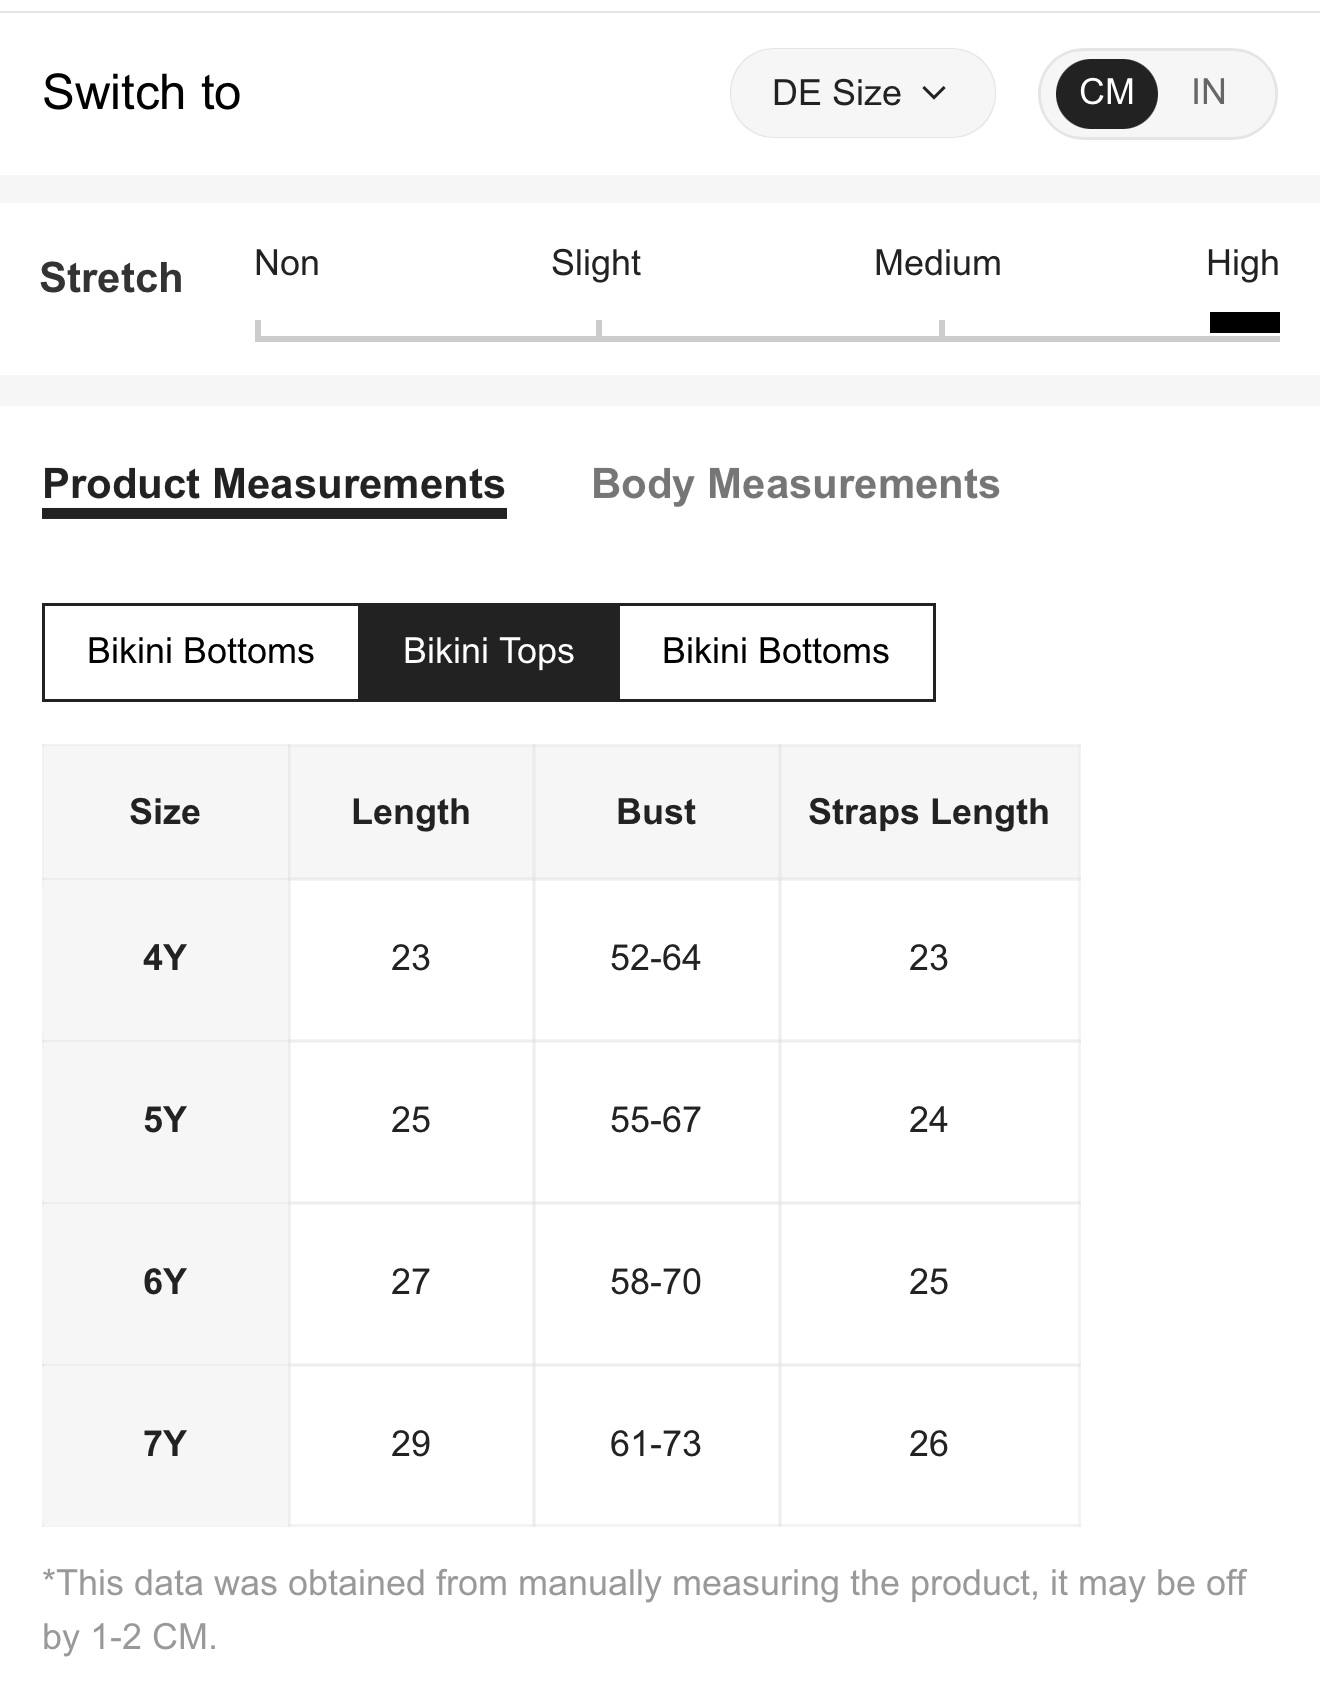This screenshot has height=1692, width=1320.
Task: Click the Slight stretch label
Action: pos(596,263)
